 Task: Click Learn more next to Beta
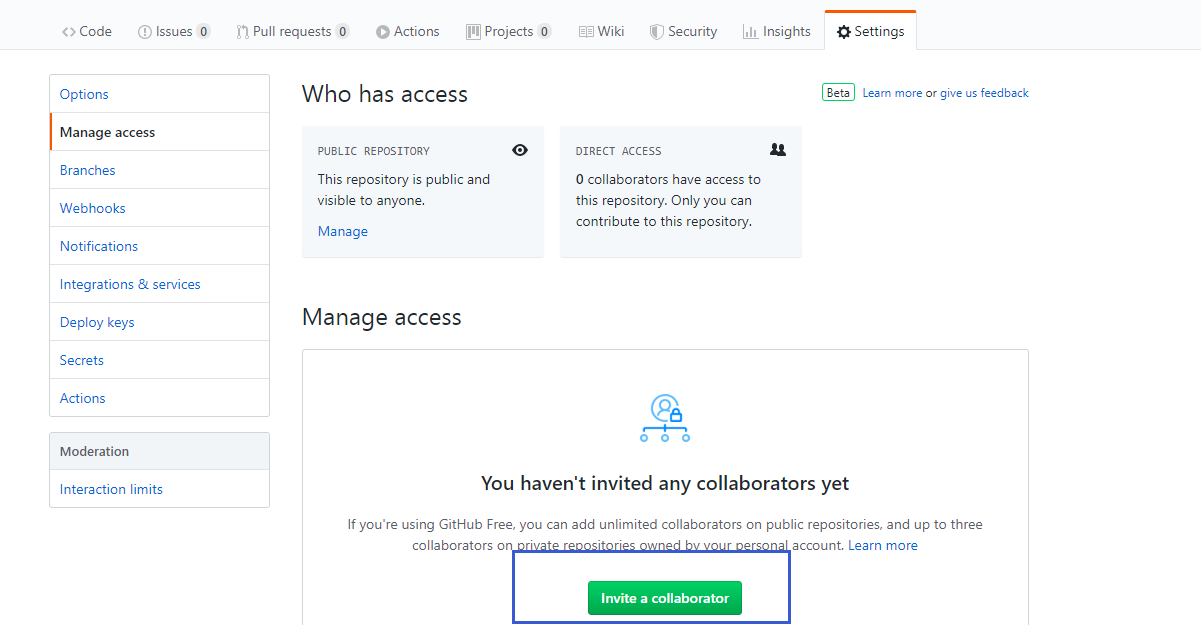892,93
